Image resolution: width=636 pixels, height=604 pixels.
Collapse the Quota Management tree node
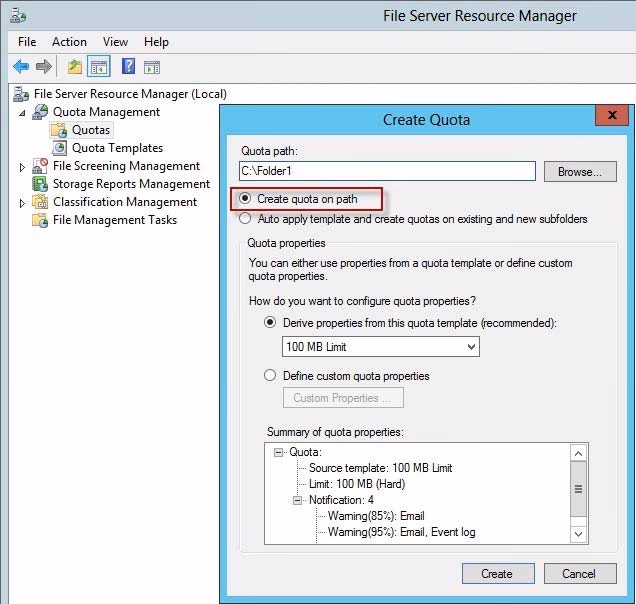pyautogui.click(x=22, y=113)
